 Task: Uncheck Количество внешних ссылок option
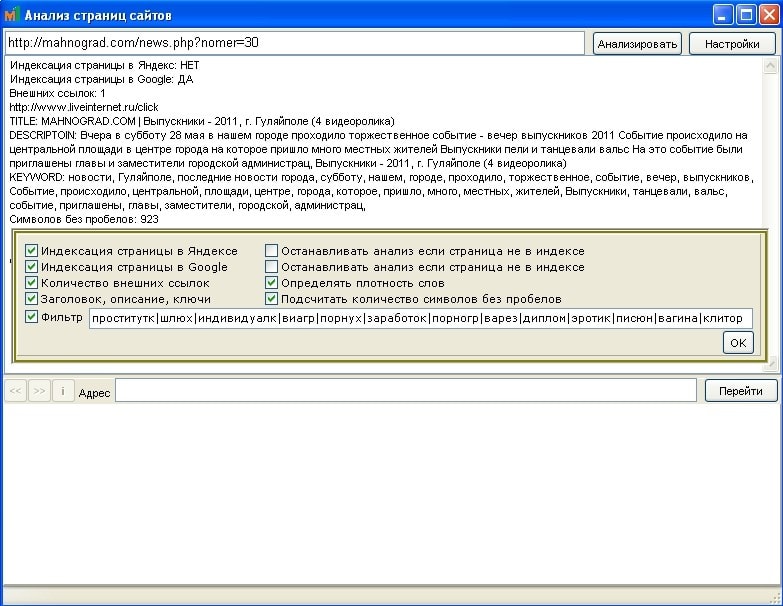pos(31,283)
